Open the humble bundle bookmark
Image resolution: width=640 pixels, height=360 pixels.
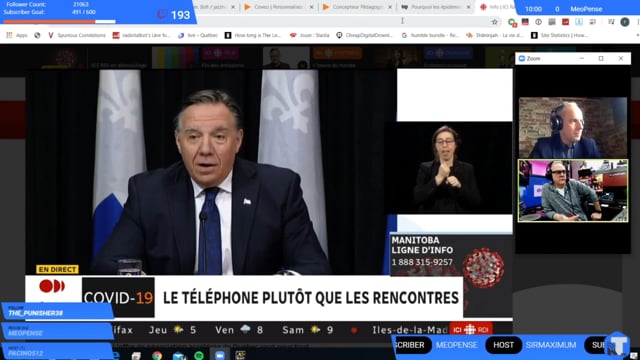click(430, 36)
